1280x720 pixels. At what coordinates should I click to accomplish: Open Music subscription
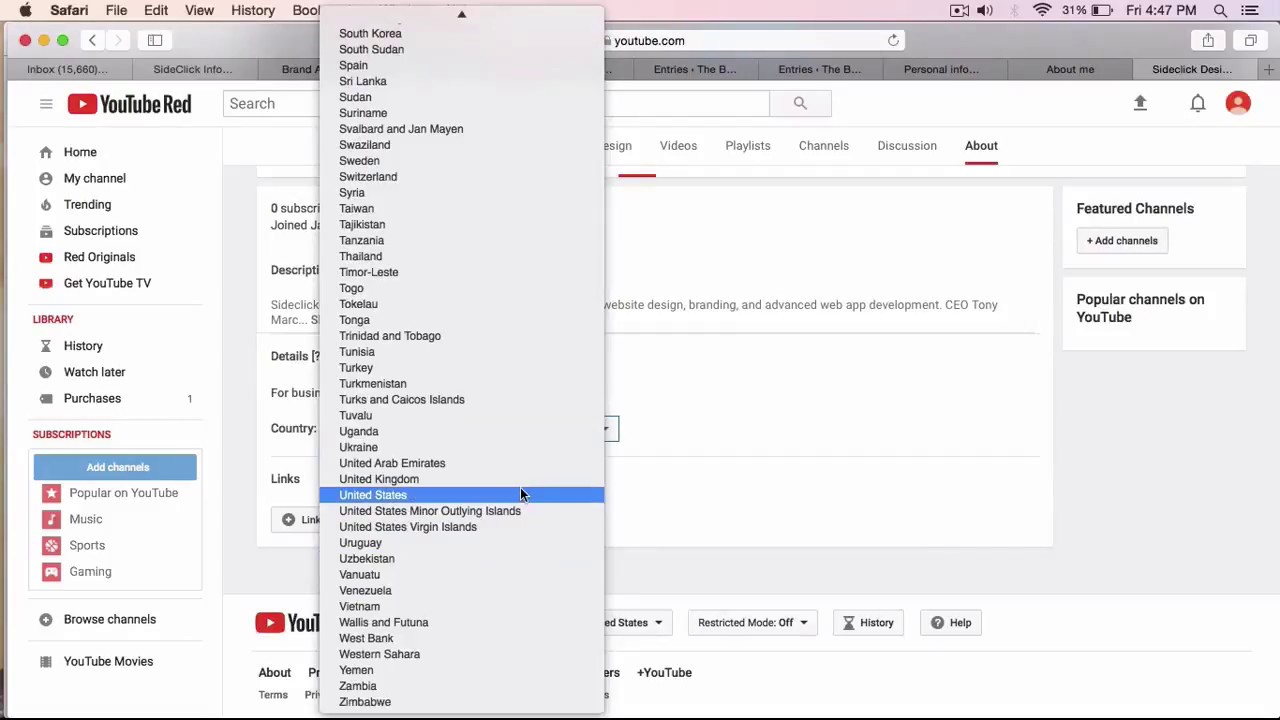(x=85, y=519)
